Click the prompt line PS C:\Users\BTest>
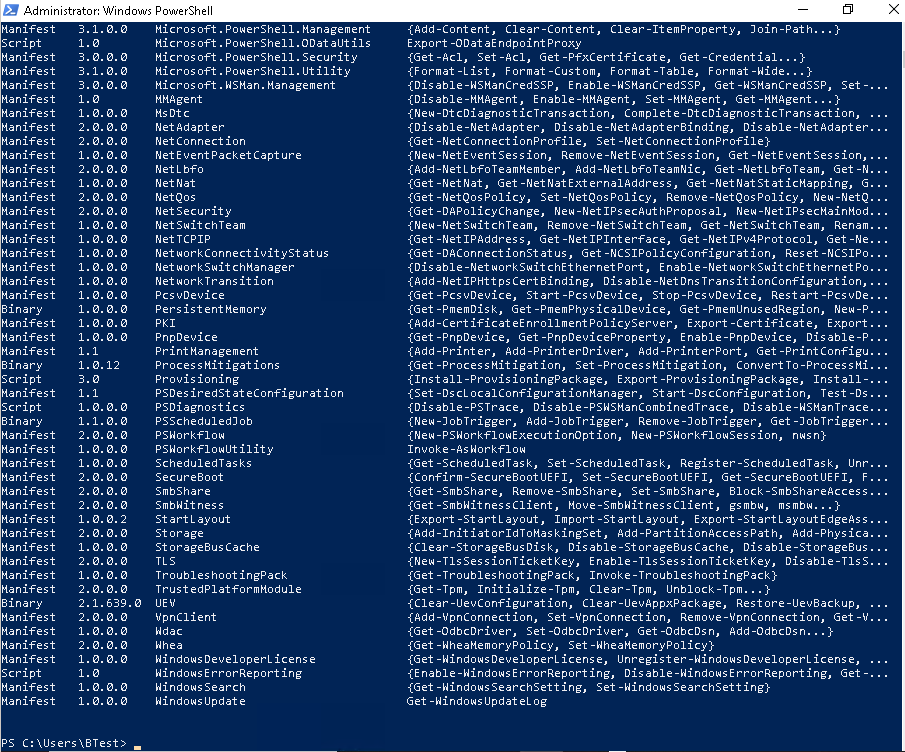This screenshot has width=905, height=752. click(63, 743)
